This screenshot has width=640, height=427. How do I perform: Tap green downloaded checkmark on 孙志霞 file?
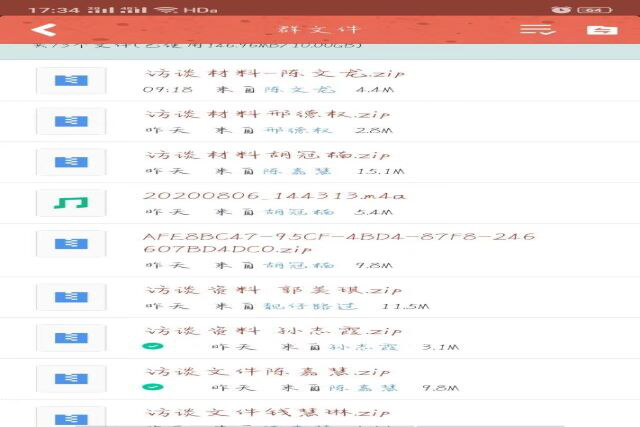[152, 347]
